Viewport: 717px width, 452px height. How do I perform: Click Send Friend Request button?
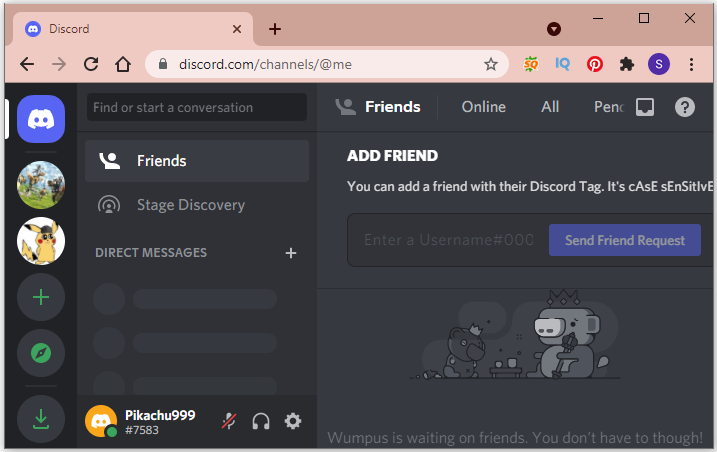pos(625,240)
